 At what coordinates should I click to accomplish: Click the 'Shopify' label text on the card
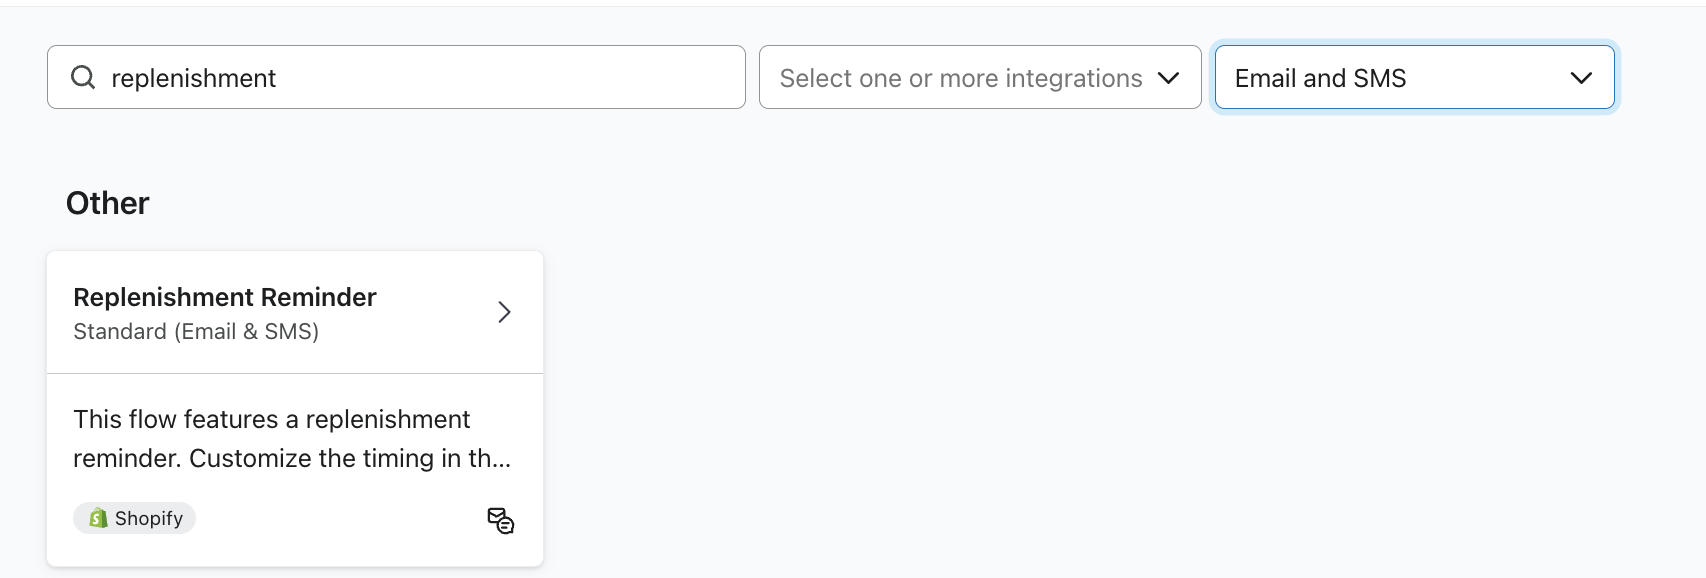149,518
